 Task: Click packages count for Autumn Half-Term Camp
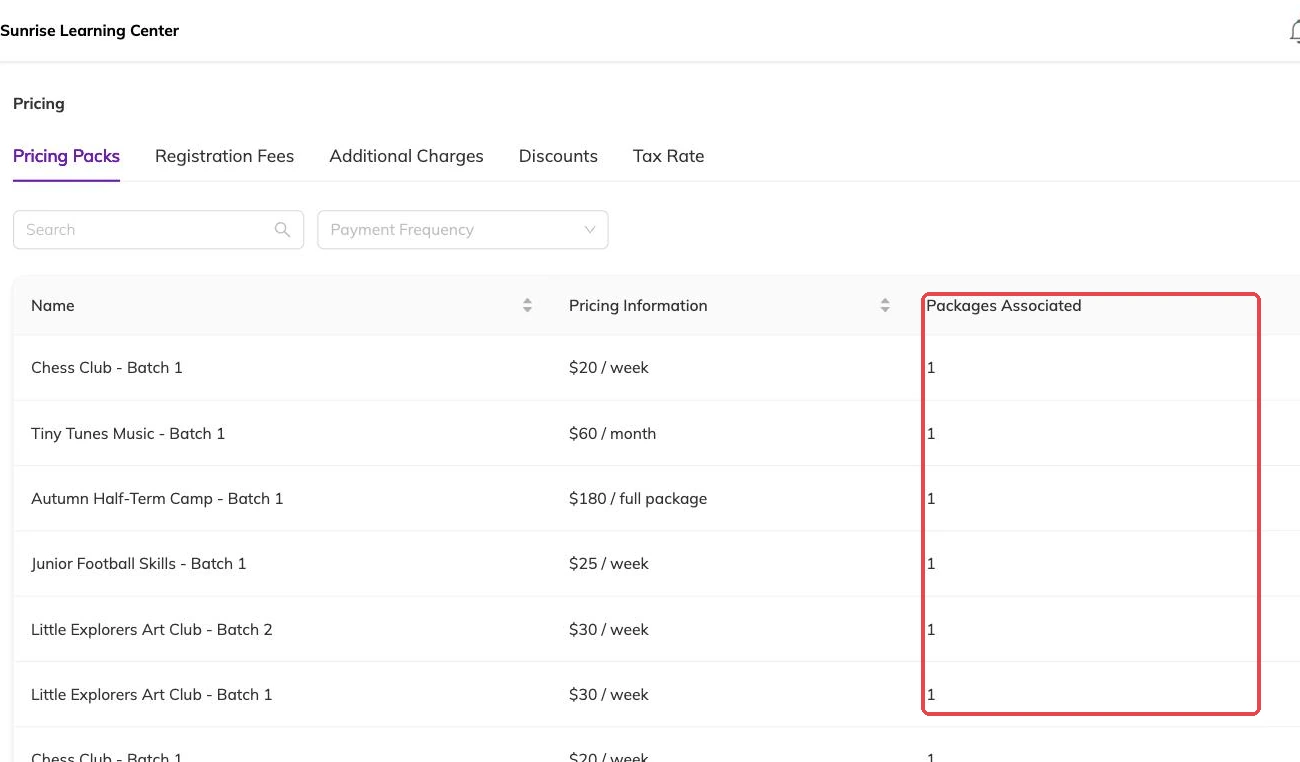click(931, 499)
